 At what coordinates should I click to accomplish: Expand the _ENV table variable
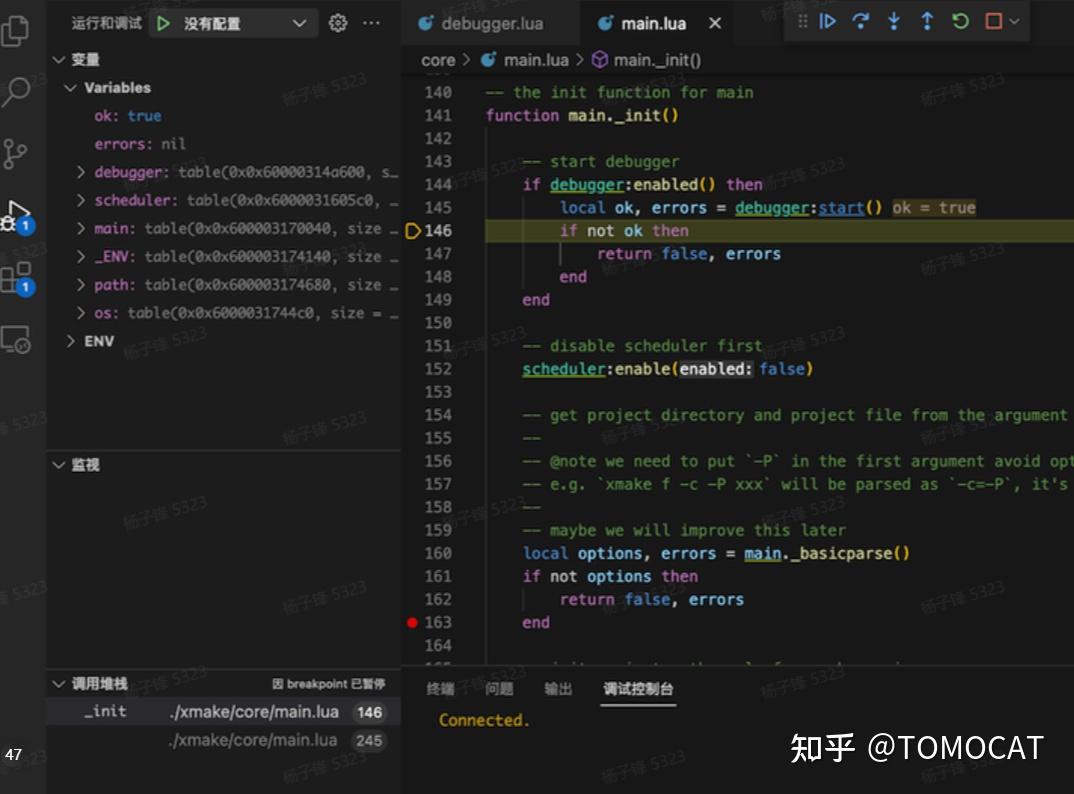click(81, 256)
